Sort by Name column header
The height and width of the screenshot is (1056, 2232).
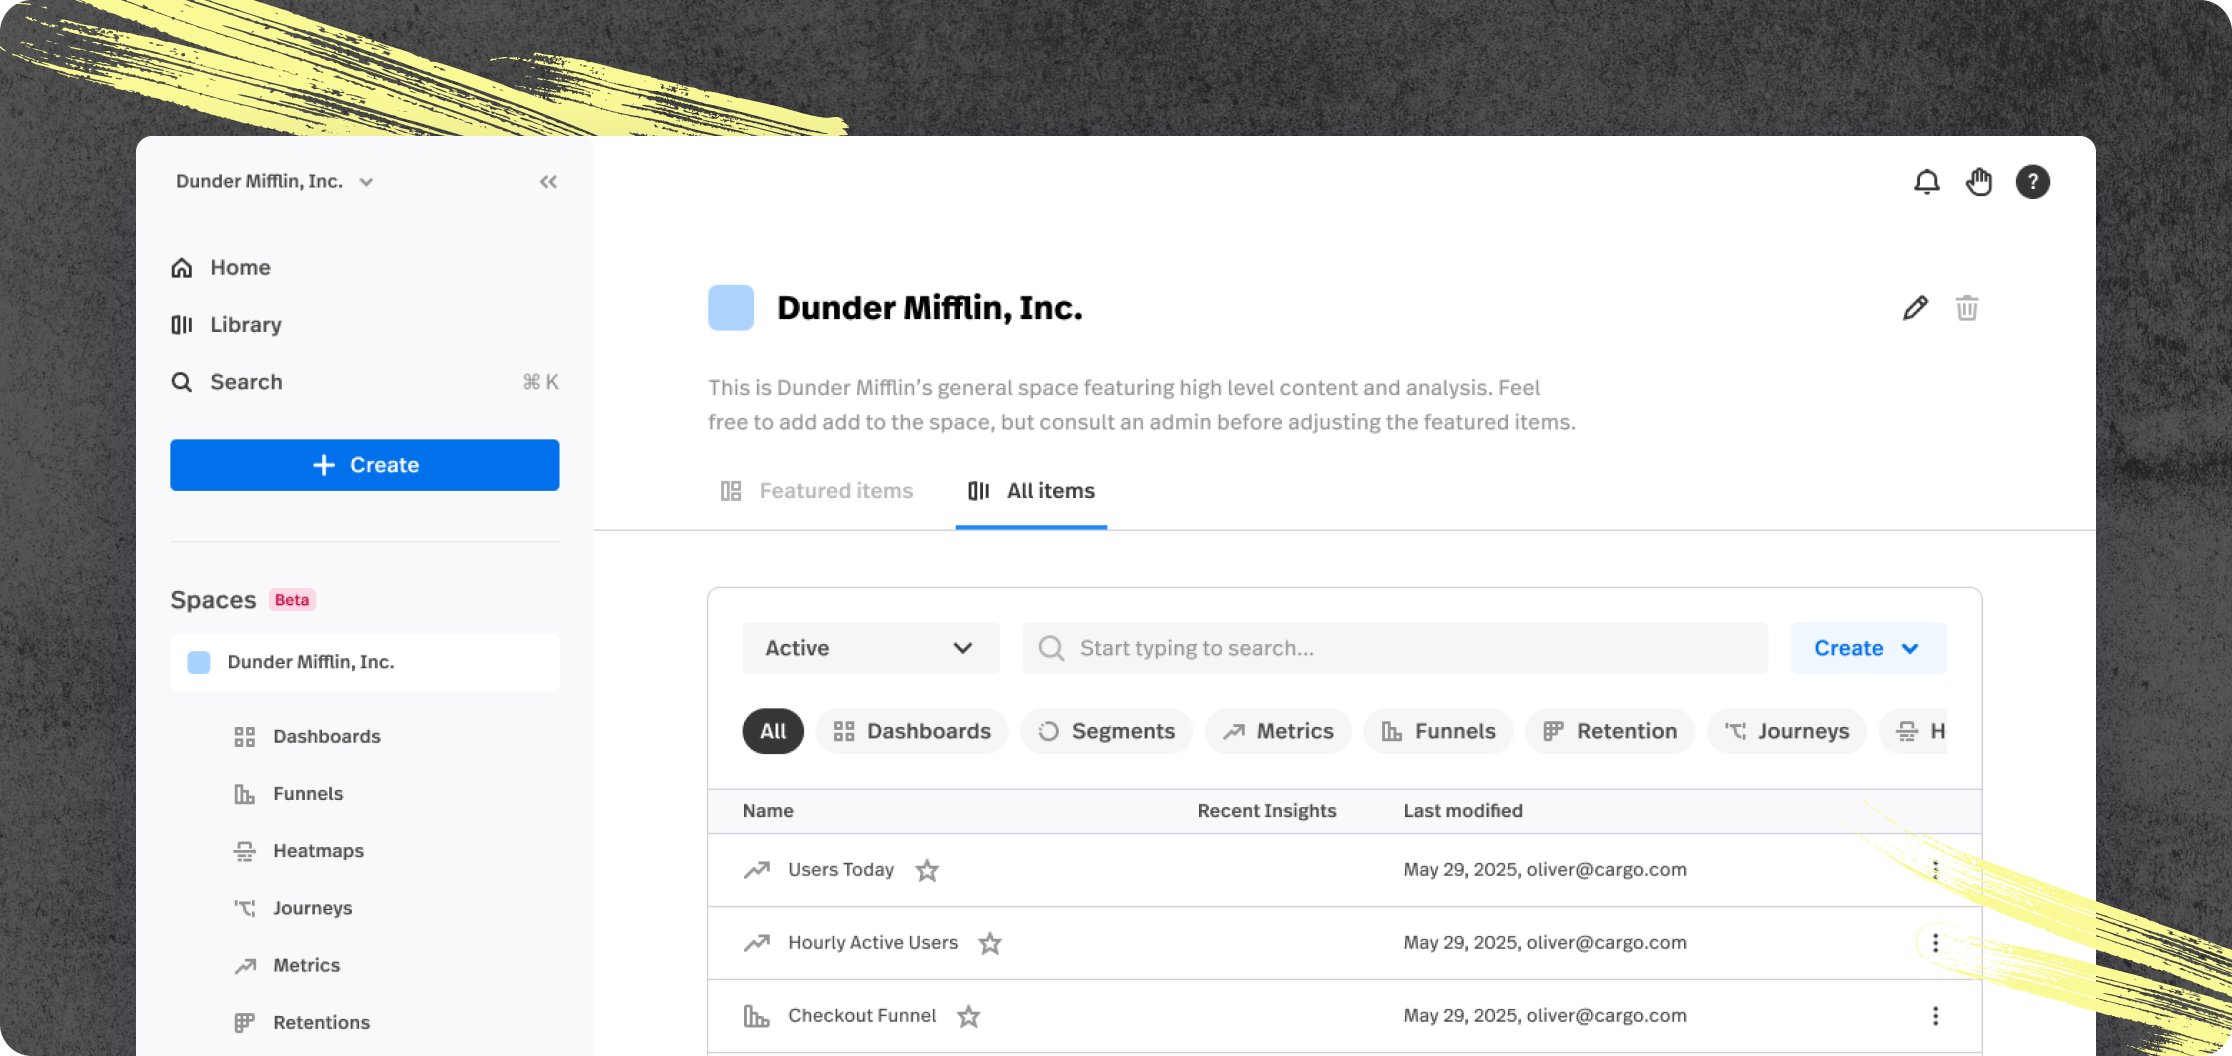768,811
